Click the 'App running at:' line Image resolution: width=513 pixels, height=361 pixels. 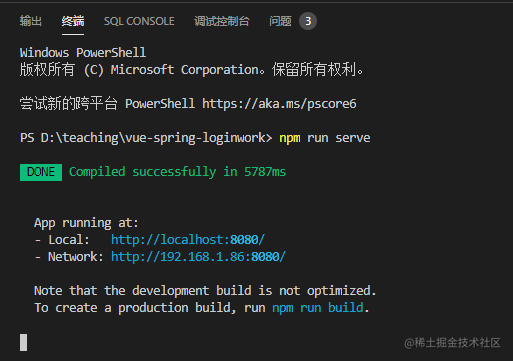click(x=86, y=223)
